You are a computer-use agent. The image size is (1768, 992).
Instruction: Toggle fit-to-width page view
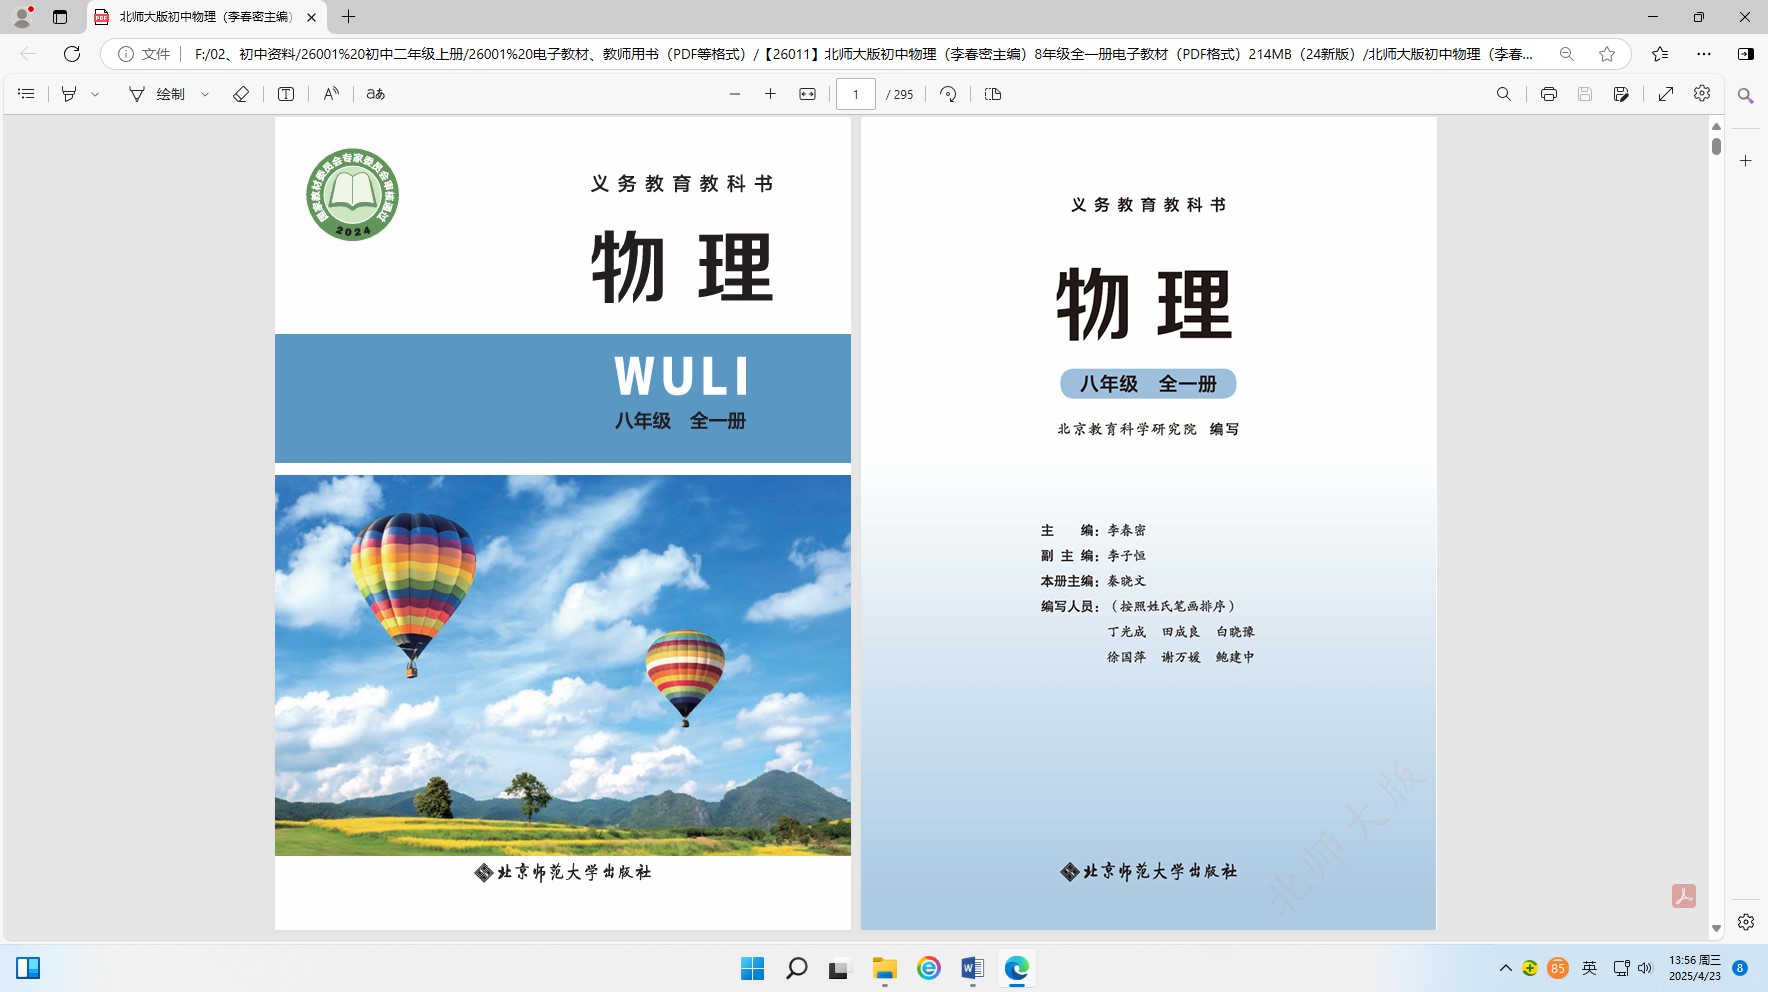tap(807, 94)
